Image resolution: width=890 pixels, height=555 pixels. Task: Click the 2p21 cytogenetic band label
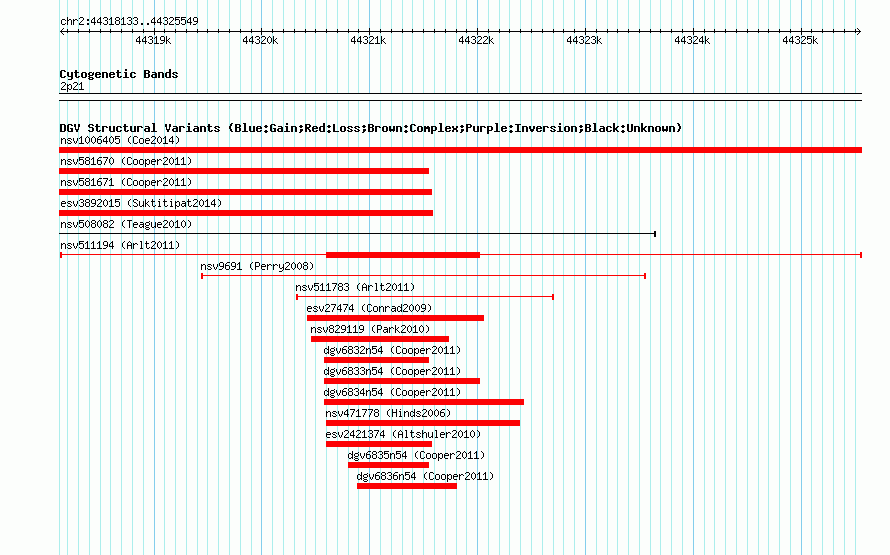(x=72, y=86)
